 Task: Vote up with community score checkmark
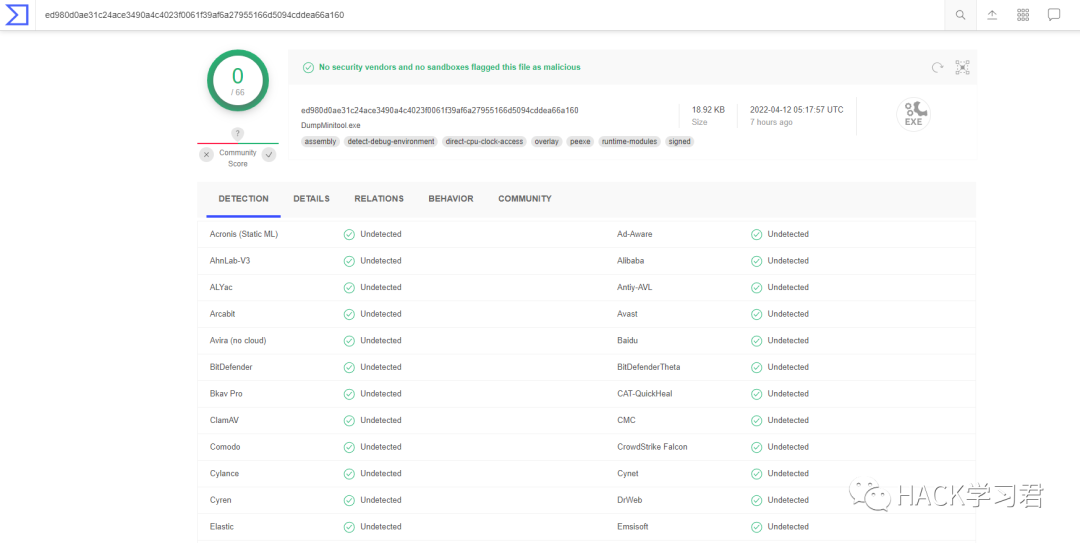[x=269, y=155]
